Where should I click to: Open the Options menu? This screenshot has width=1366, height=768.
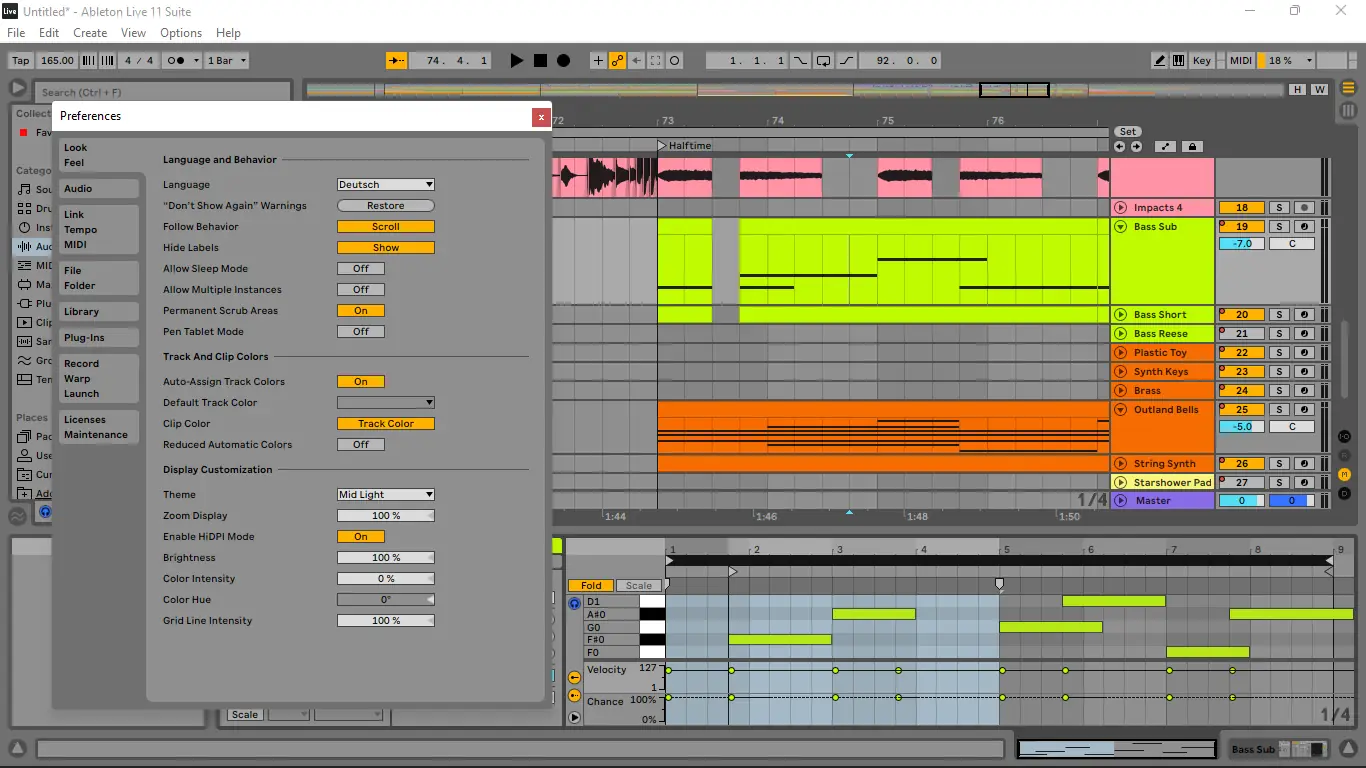(x=181, y=33)
